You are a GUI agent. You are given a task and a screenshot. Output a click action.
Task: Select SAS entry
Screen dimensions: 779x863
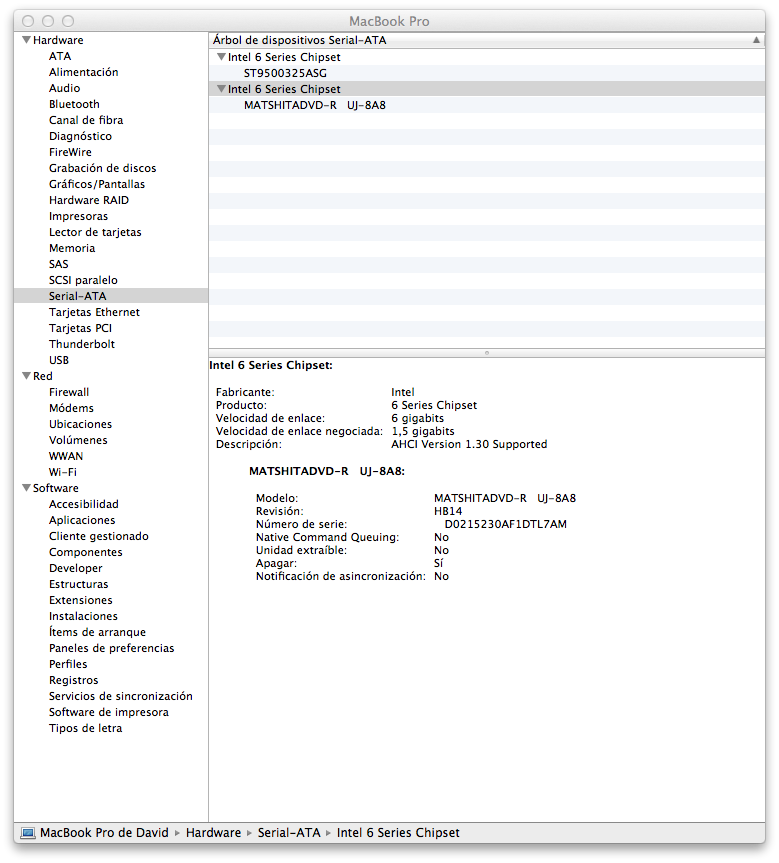coord(59,264)
